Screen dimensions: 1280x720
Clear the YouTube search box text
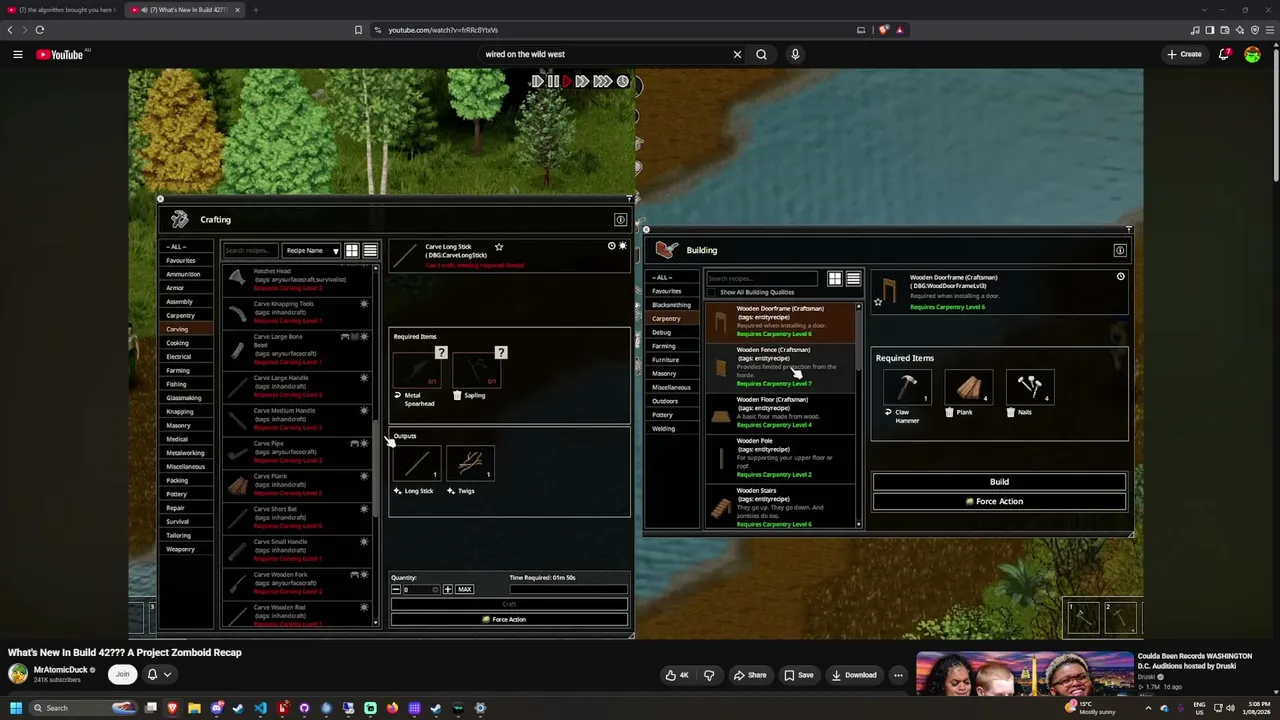(737, 55)
